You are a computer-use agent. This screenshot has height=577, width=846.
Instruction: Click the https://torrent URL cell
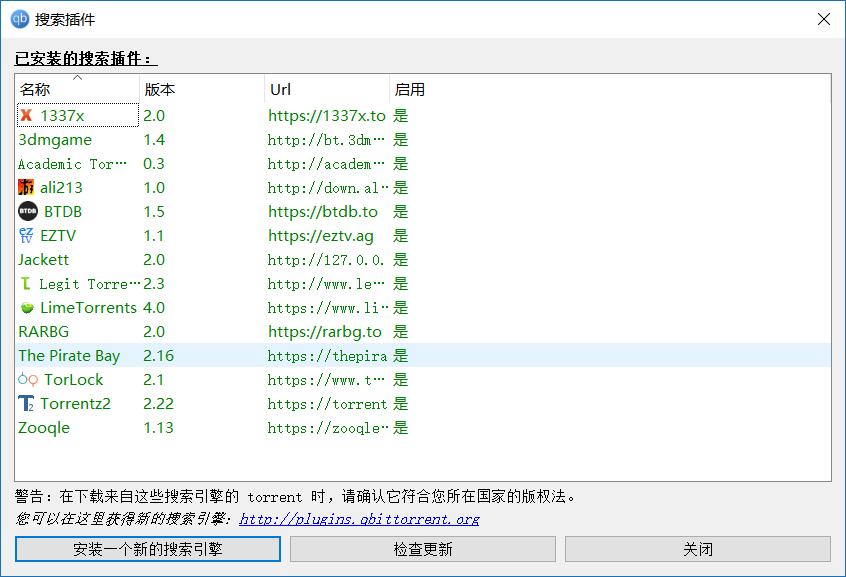click(x=327, y=404)
